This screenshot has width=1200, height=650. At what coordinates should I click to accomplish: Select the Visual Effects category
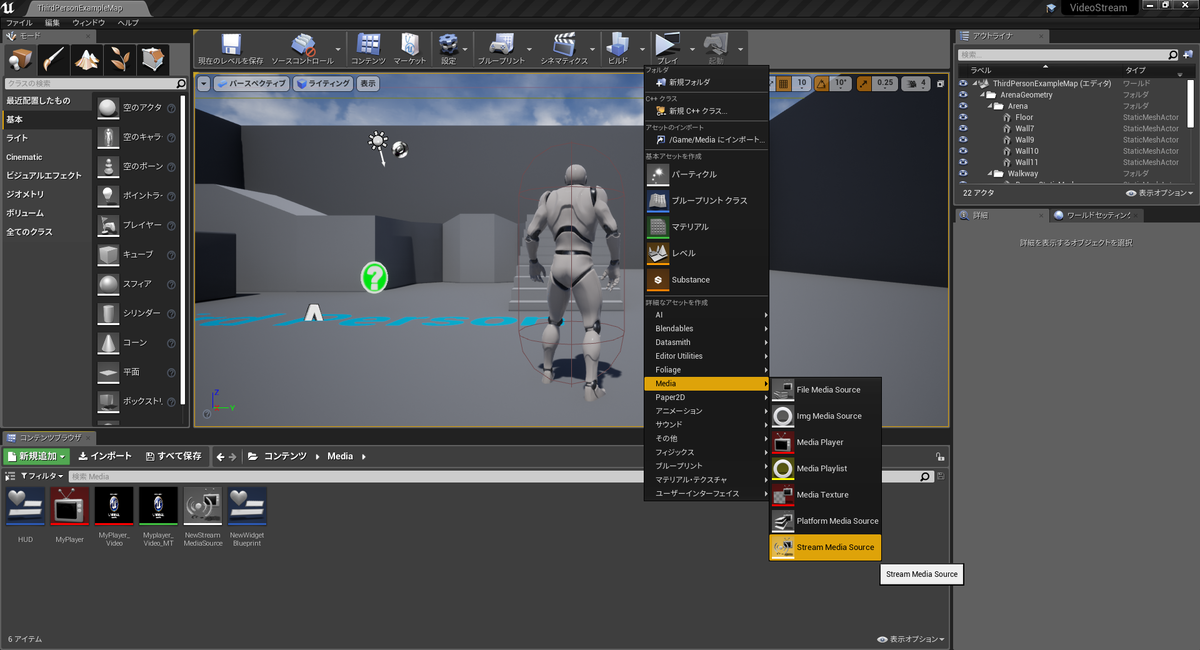point(44,175)
